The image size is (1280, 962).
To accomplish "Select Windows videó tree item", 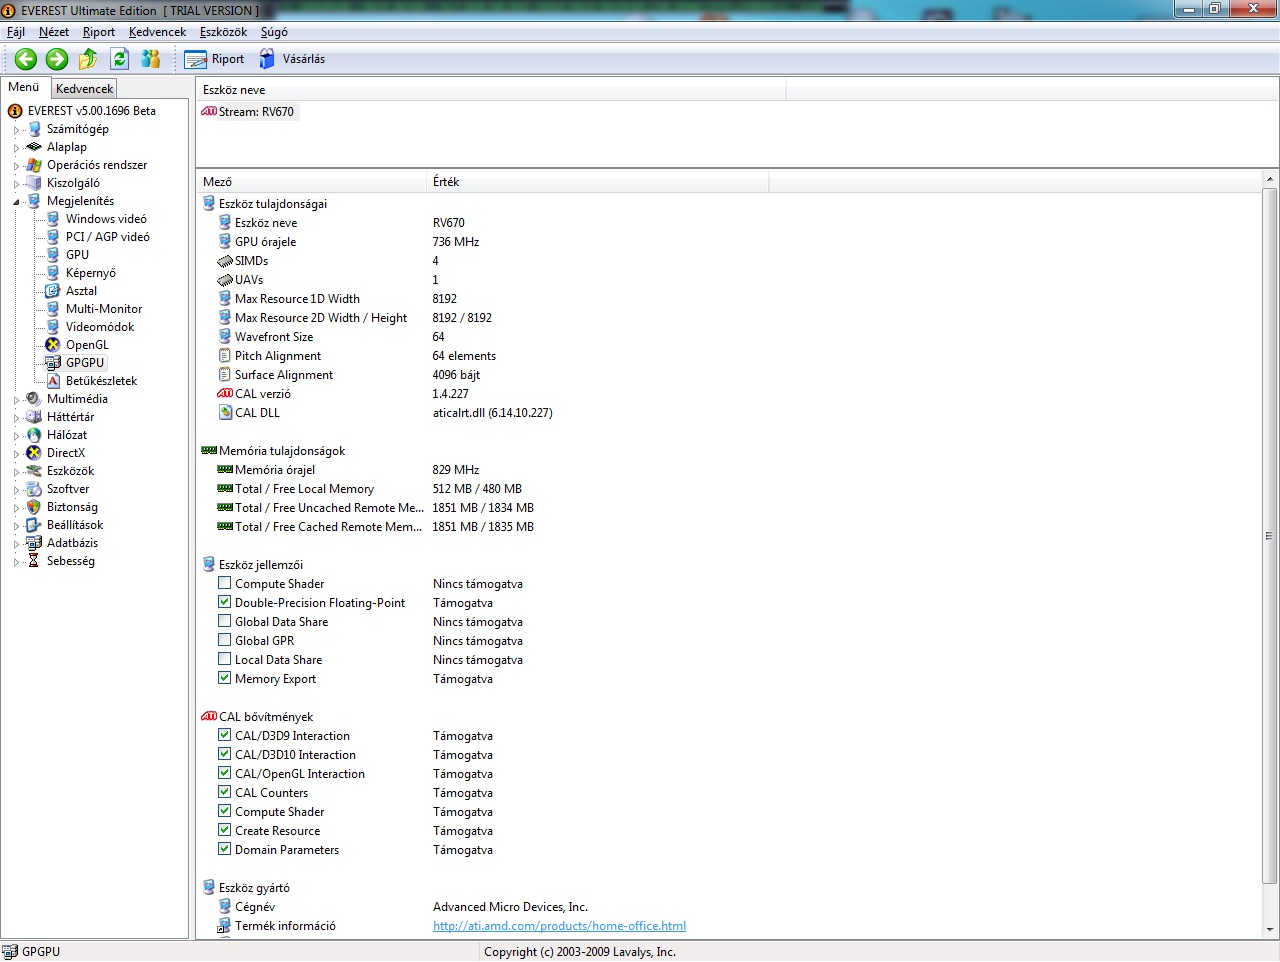I will [106, 219].
